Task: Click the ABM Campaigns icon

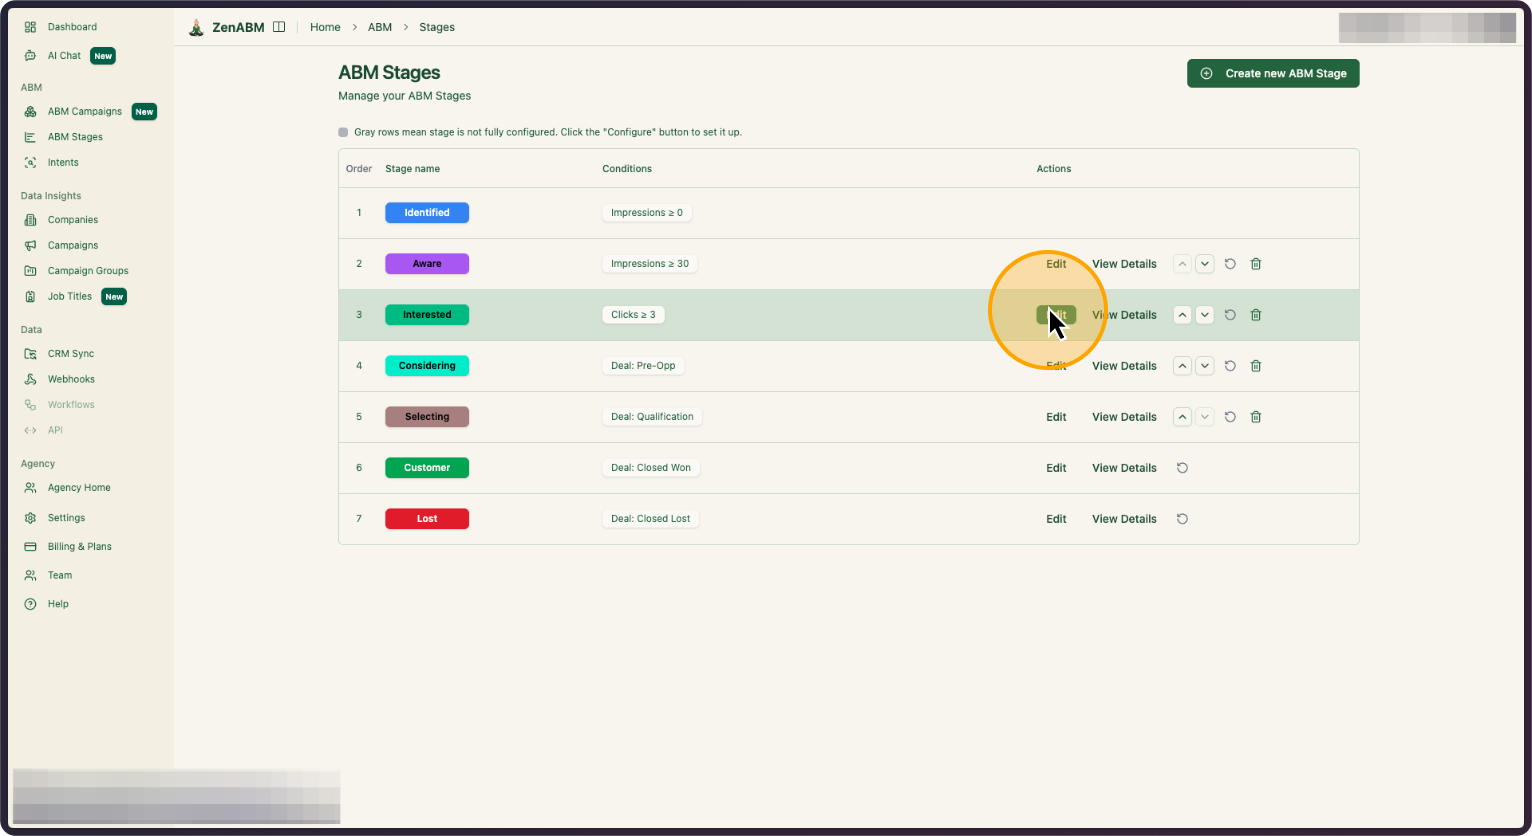Action: (29, 111)
